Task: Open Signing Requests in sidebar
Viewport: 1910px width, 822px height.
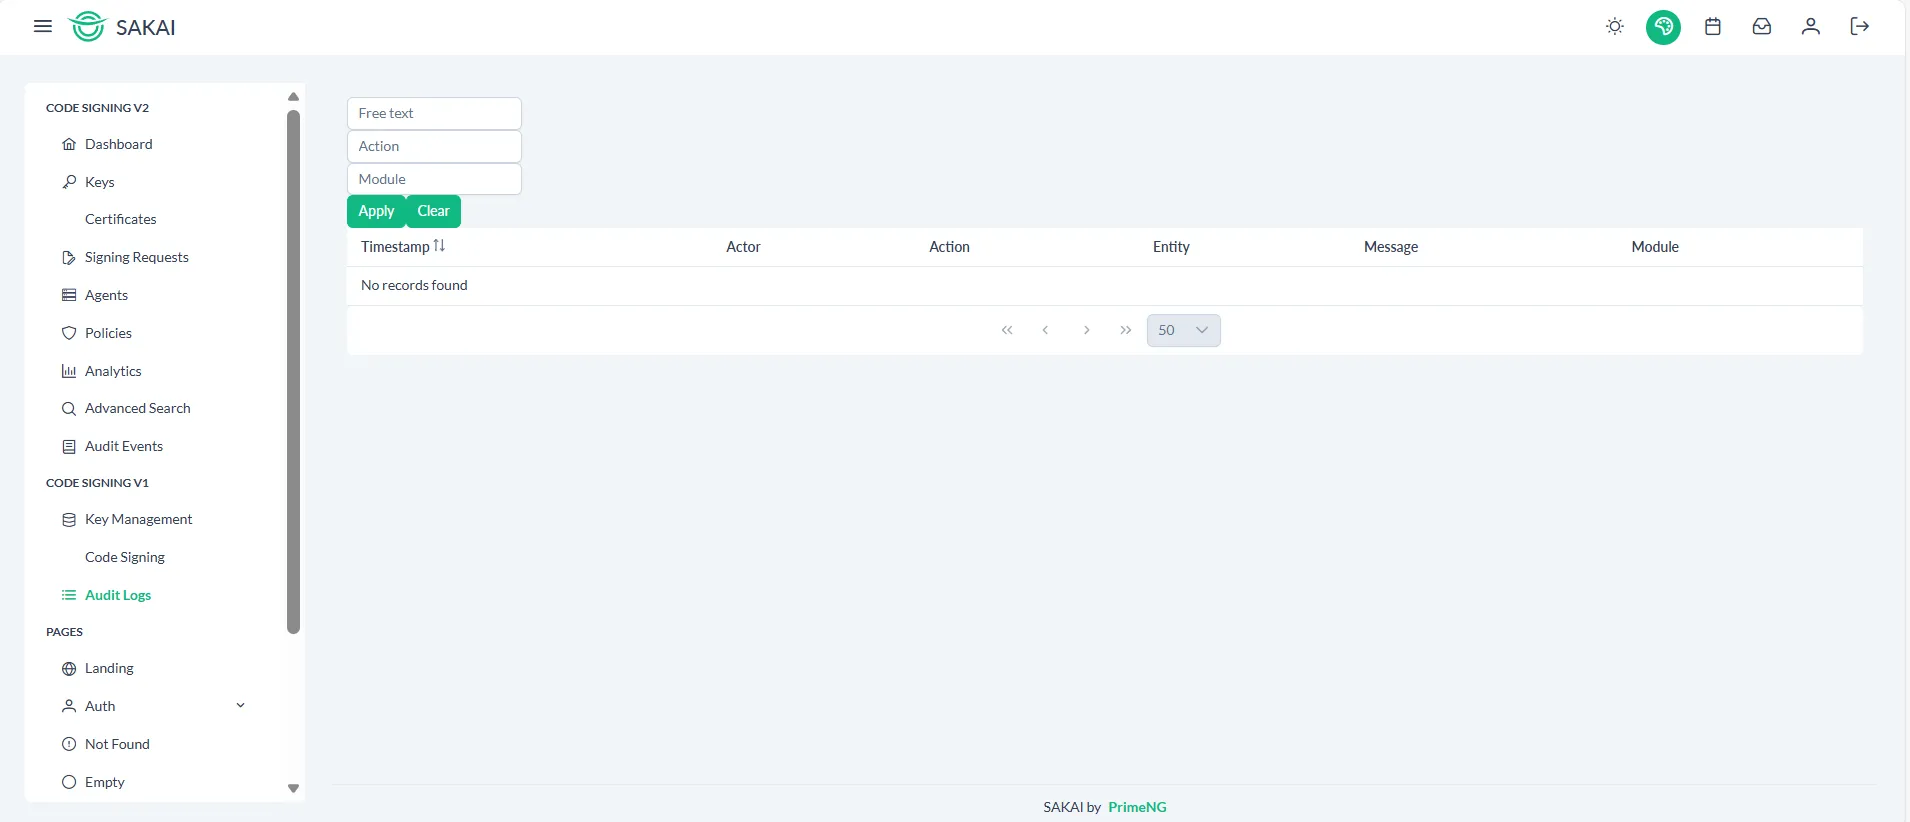Action: [x=136, y=257]
